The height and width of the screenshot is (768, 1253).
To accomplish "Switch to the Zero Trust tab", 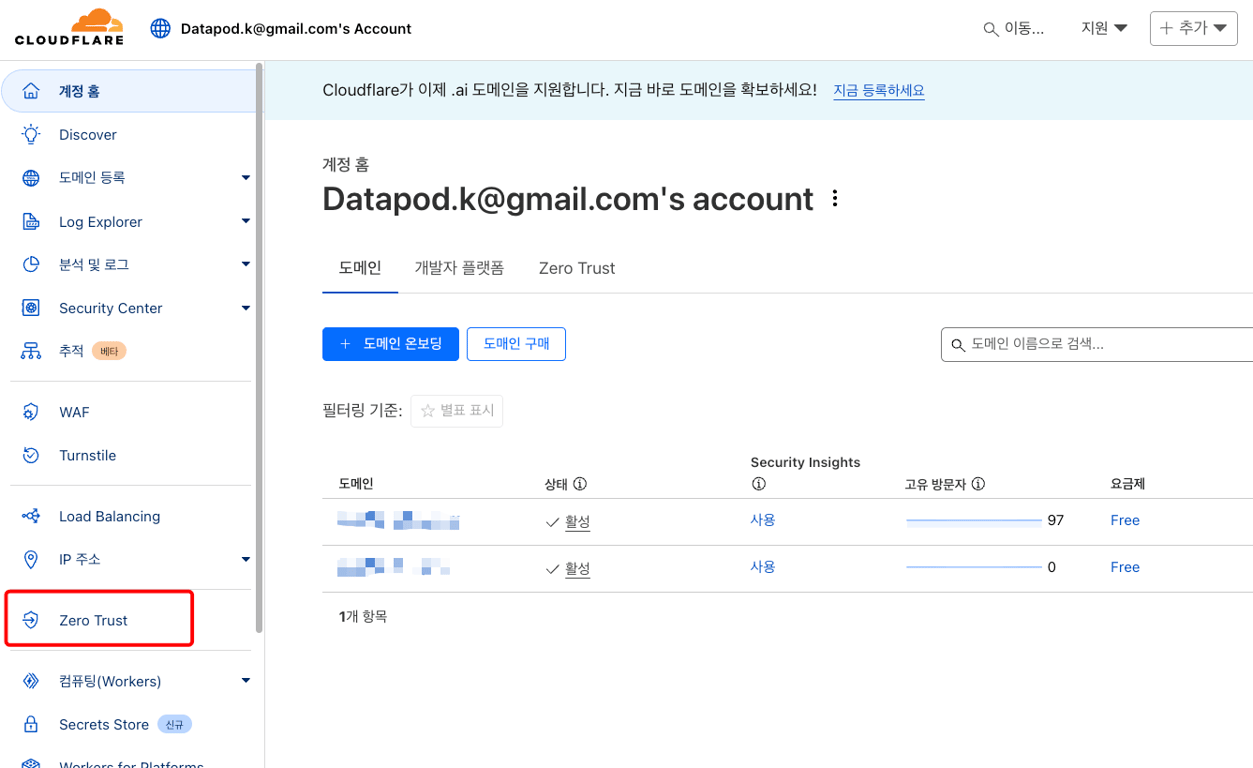I will pyautogui.click(x=577, y=268).
